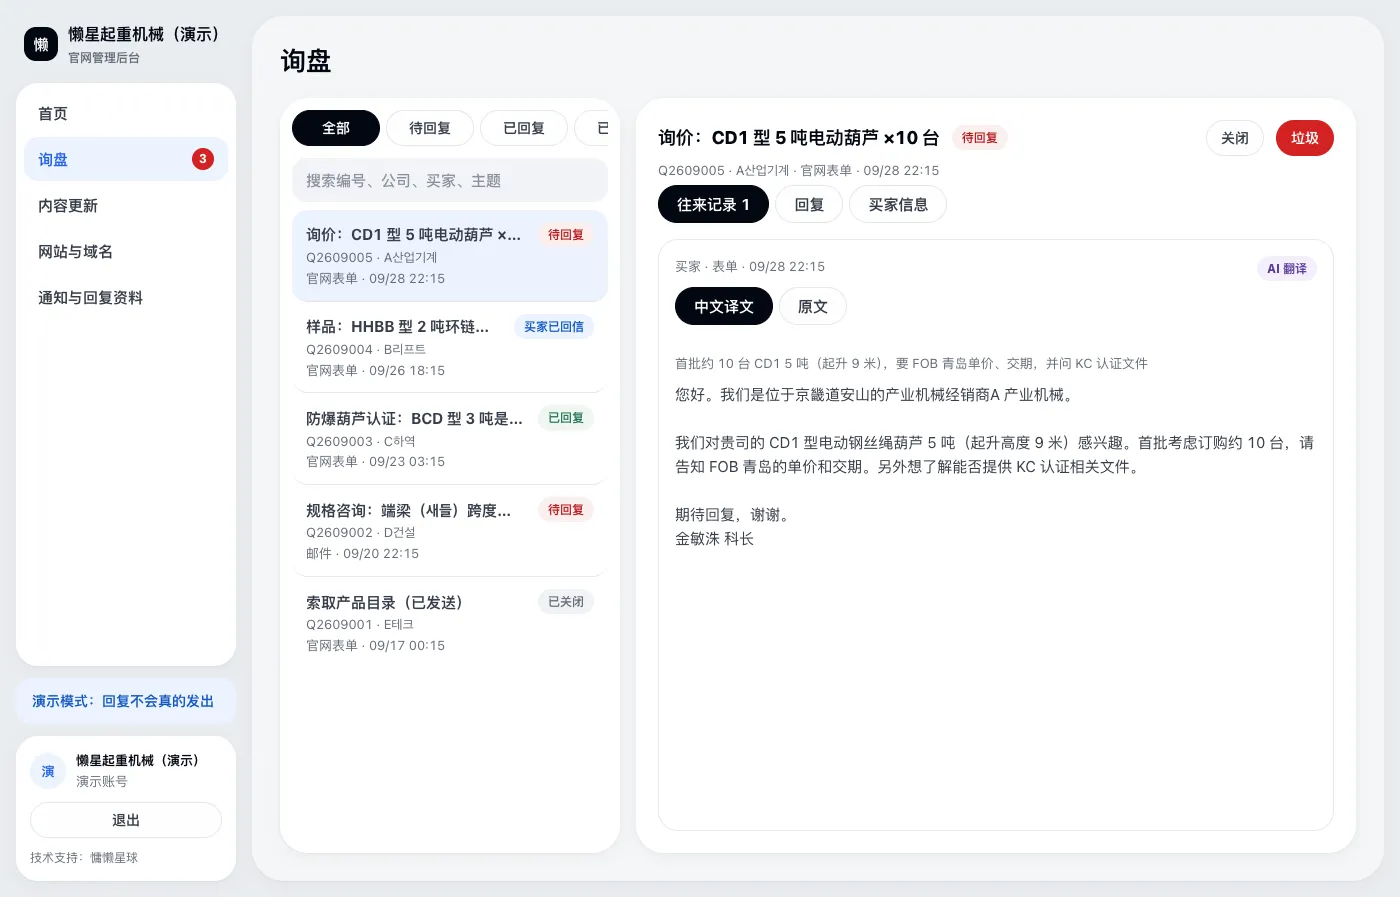
Task: Click the 退出 logout button
Action: click(126, 820)
